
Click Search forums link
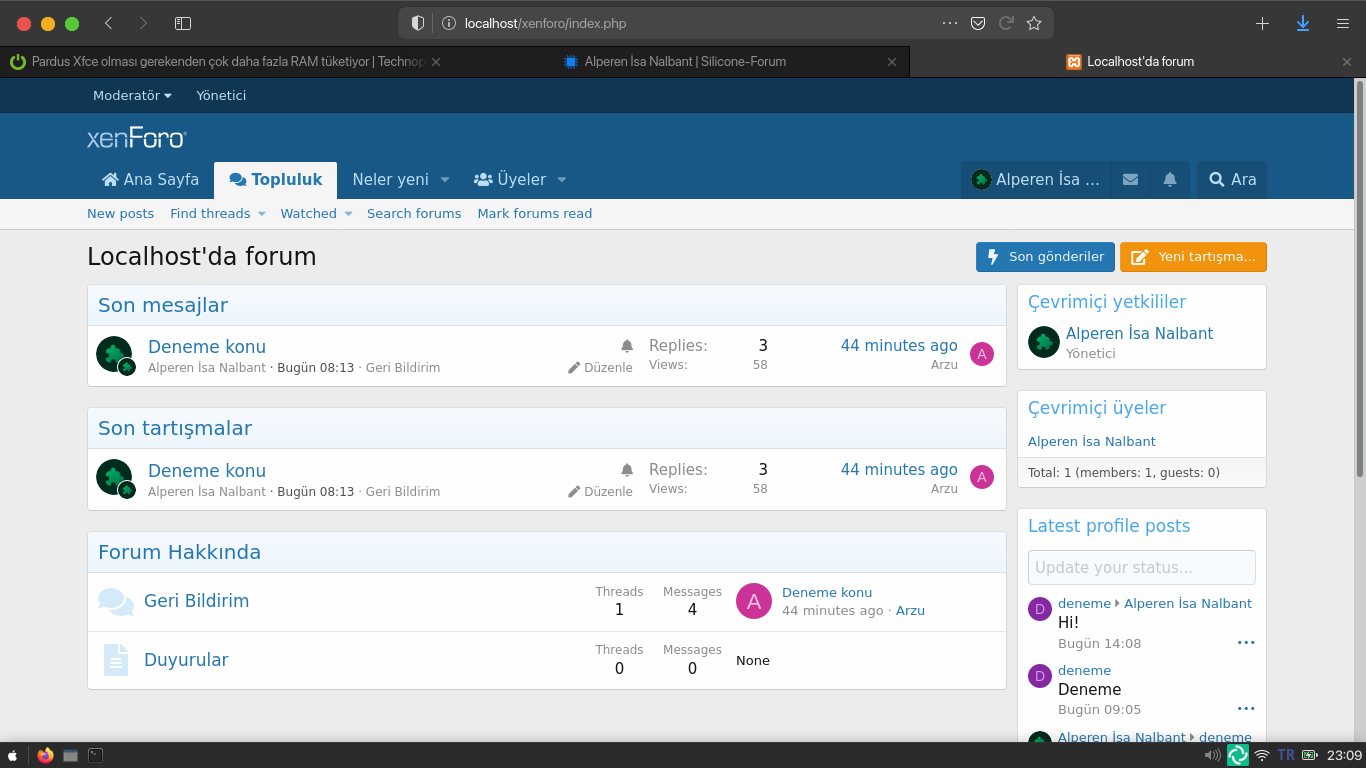click(x=414, y=214)
